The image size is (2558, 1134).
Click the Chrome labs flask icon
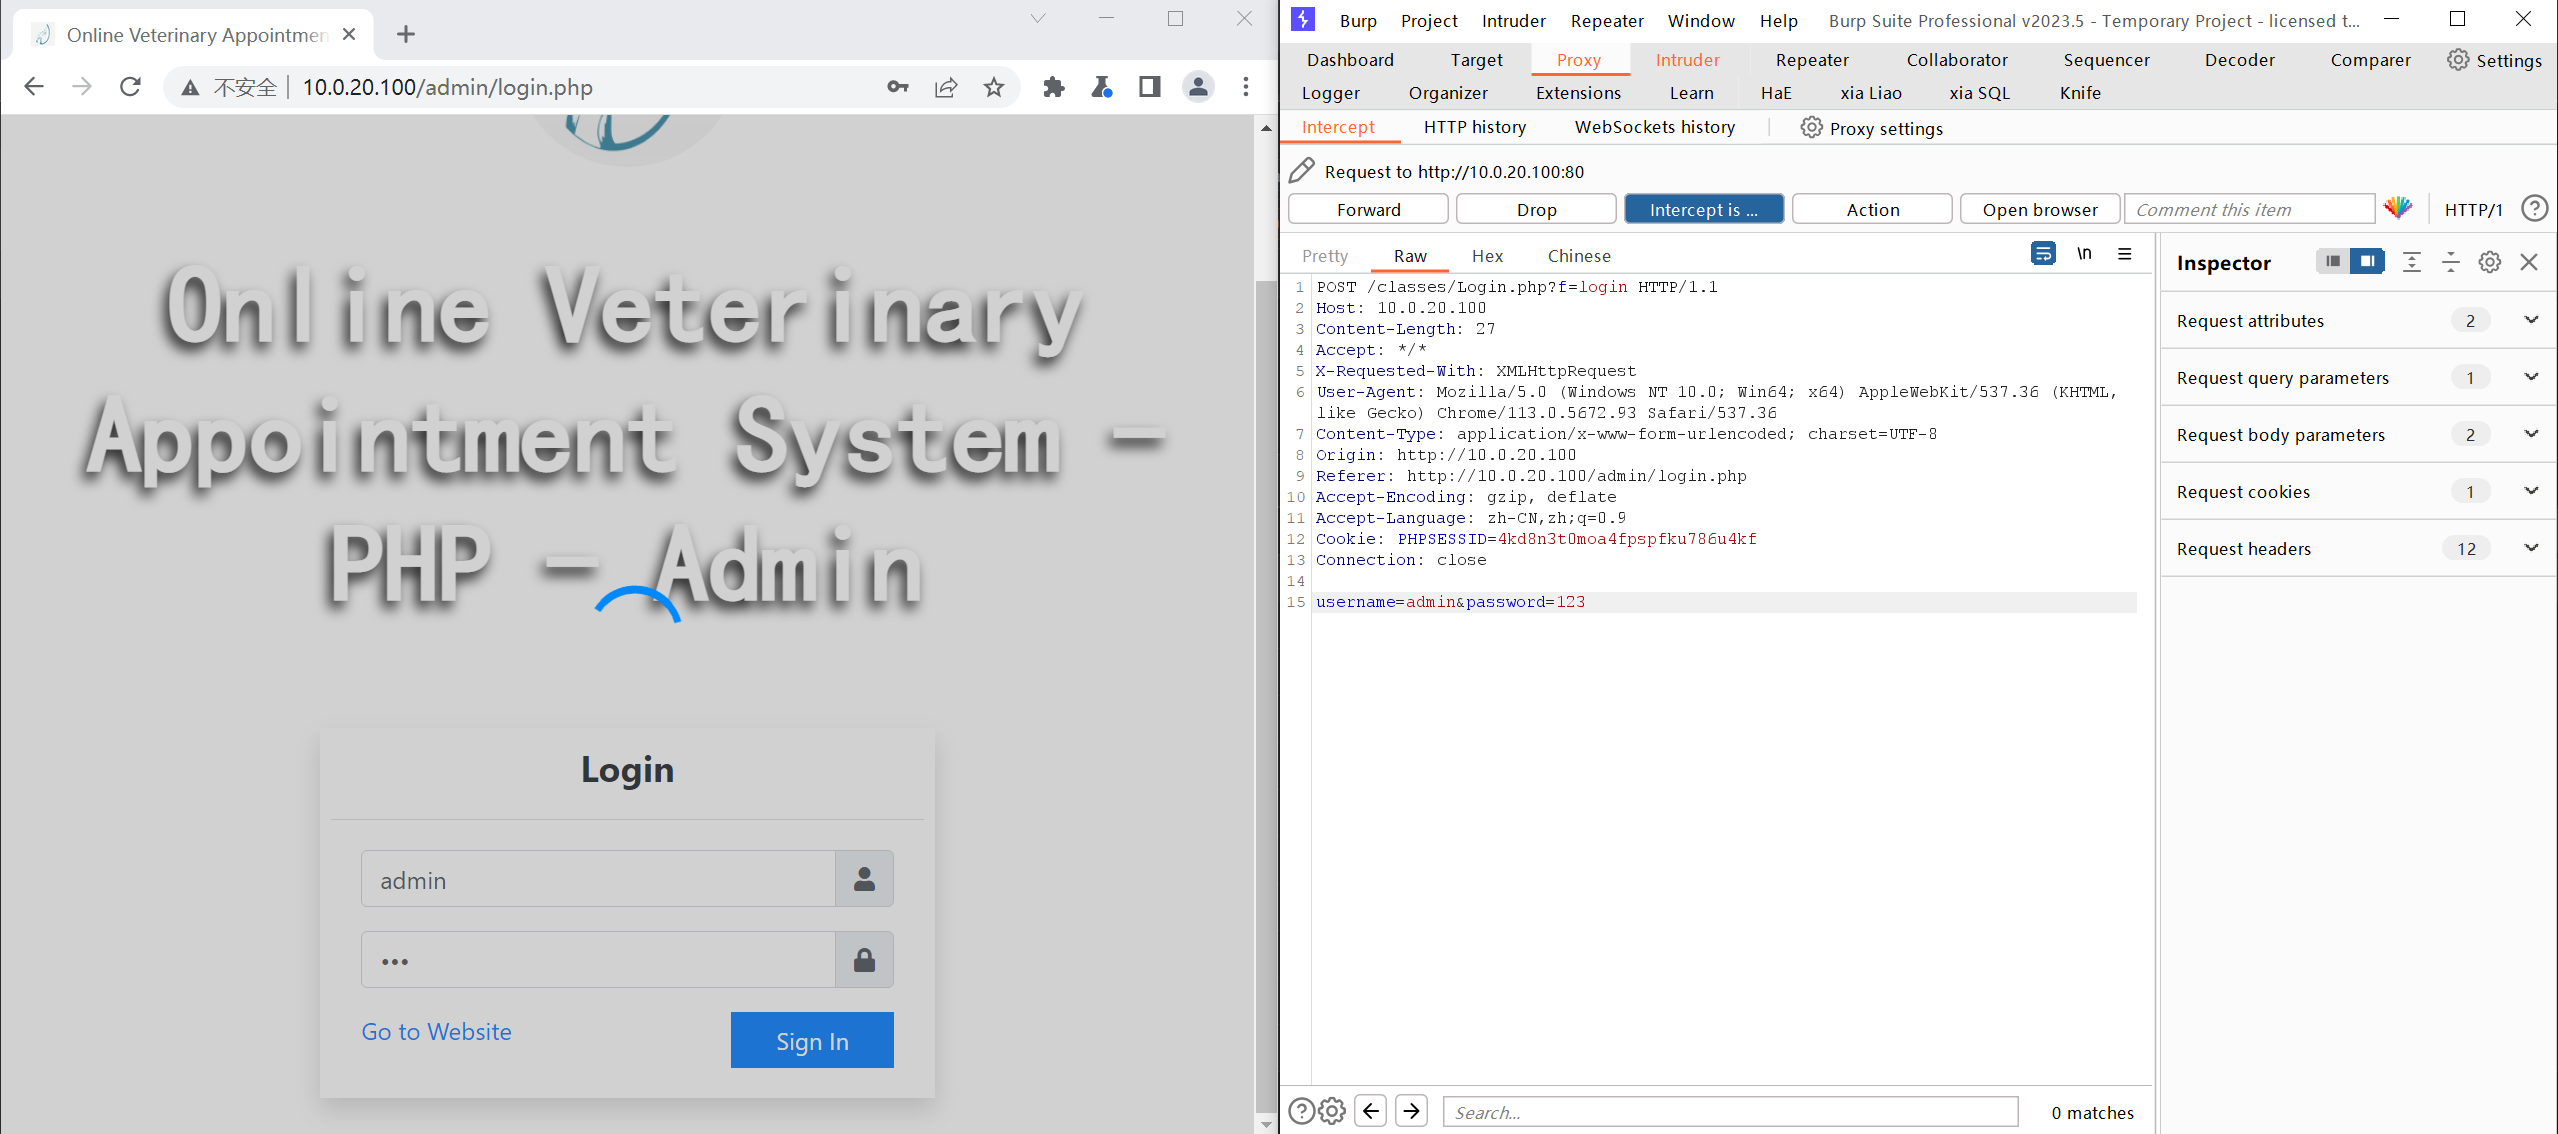pyautogui.click(x=1102, y=87)
